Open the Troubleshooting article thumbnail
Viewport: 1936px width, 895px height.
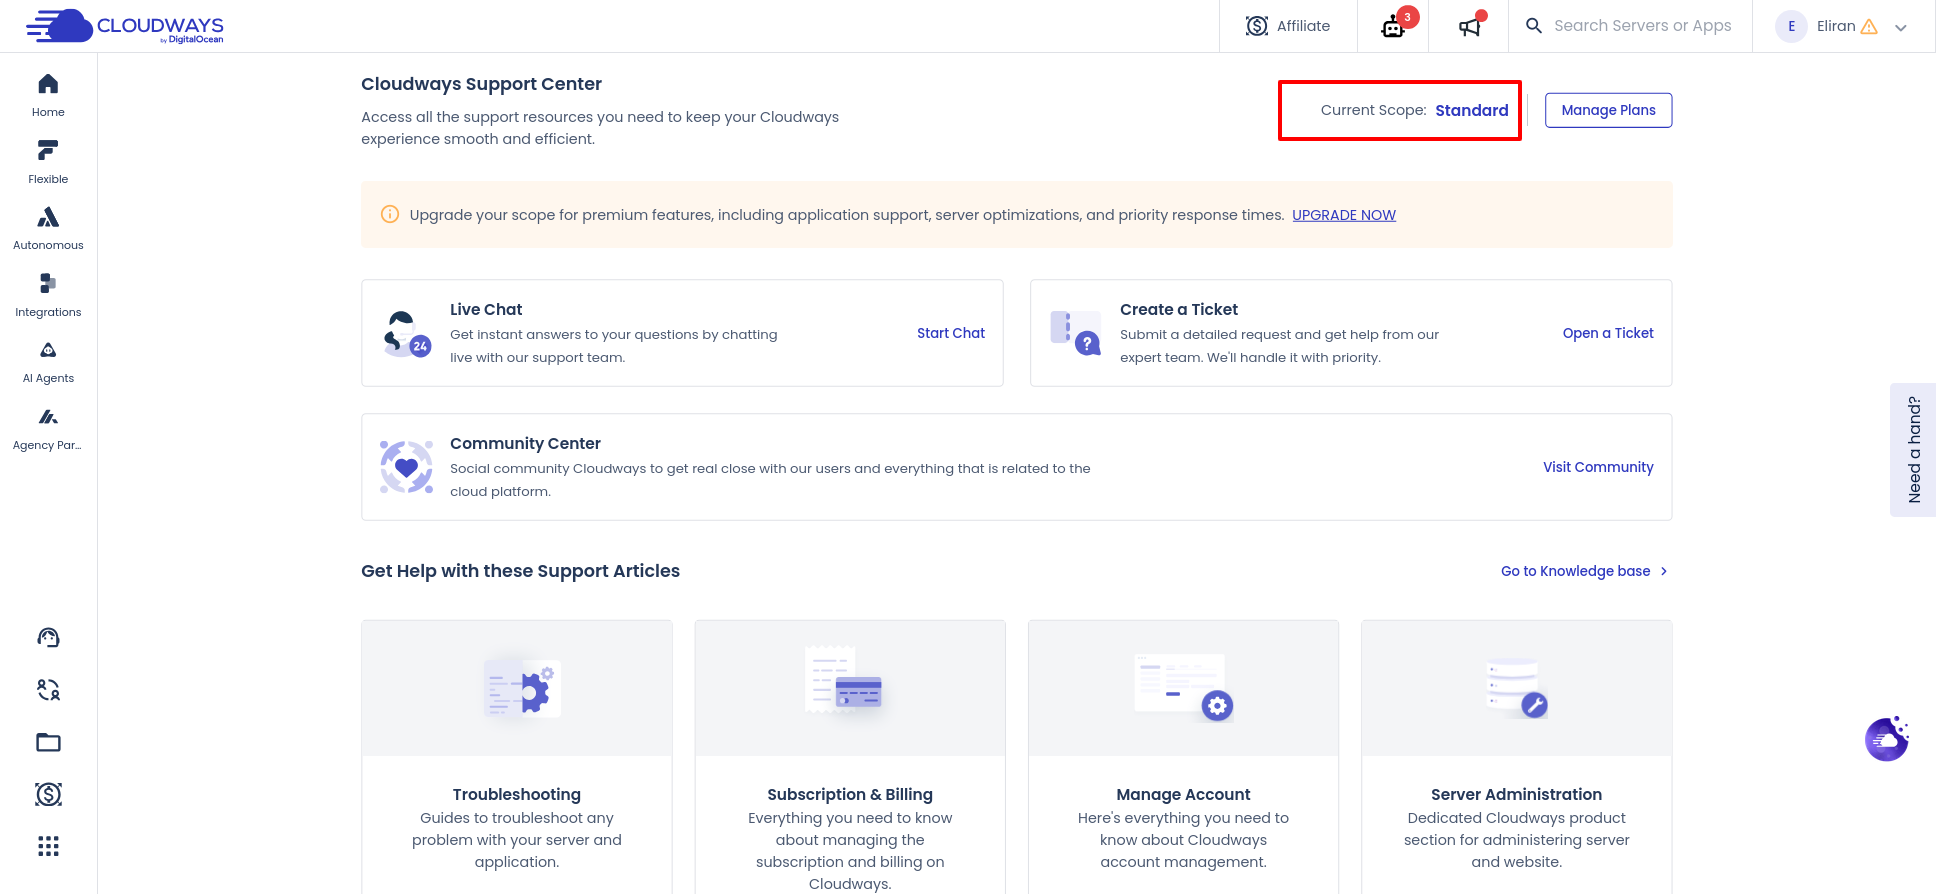click(x=517, y=688)
